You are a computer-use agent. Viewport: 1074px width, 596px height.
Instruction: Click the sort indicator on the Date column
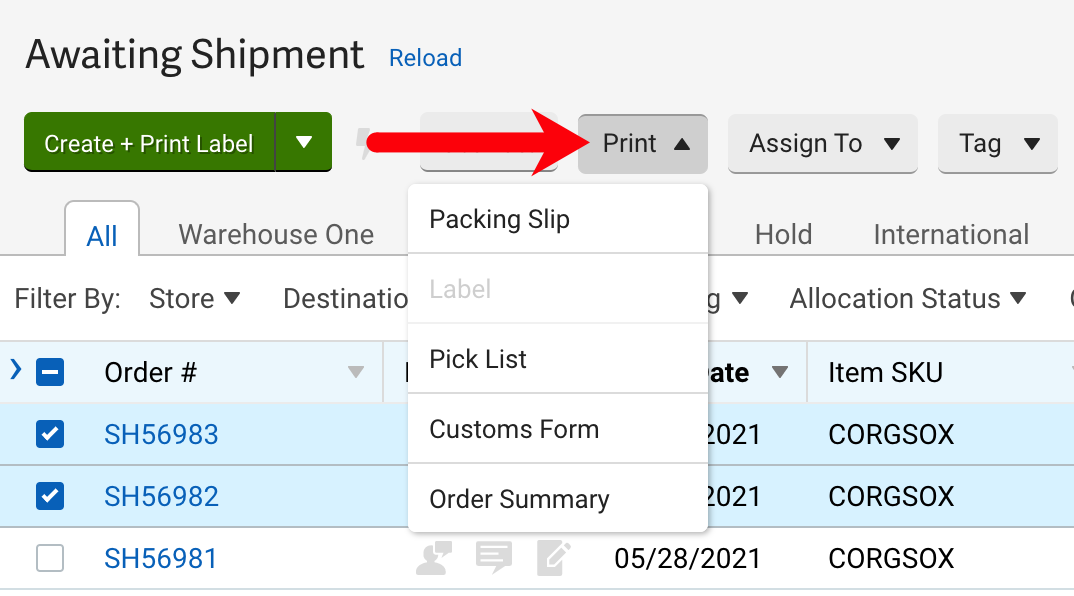click(x=780, y=372)
